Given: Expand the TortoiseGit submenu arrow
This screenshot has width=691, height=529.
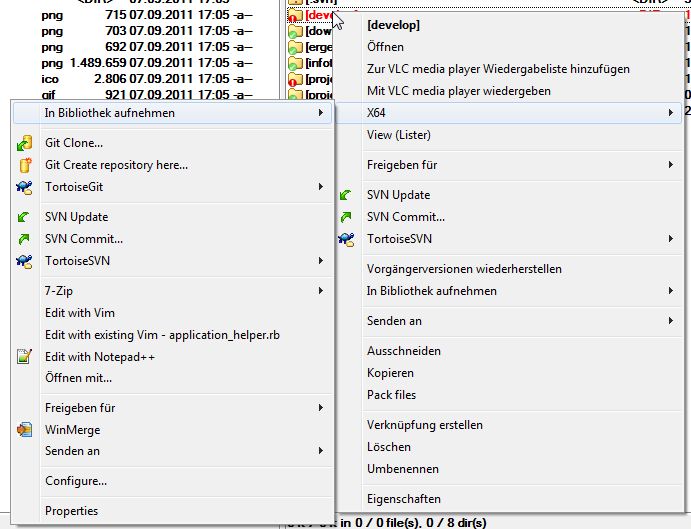Looking at the screenshot, I should pyautogui.click(x=321, y=187).
